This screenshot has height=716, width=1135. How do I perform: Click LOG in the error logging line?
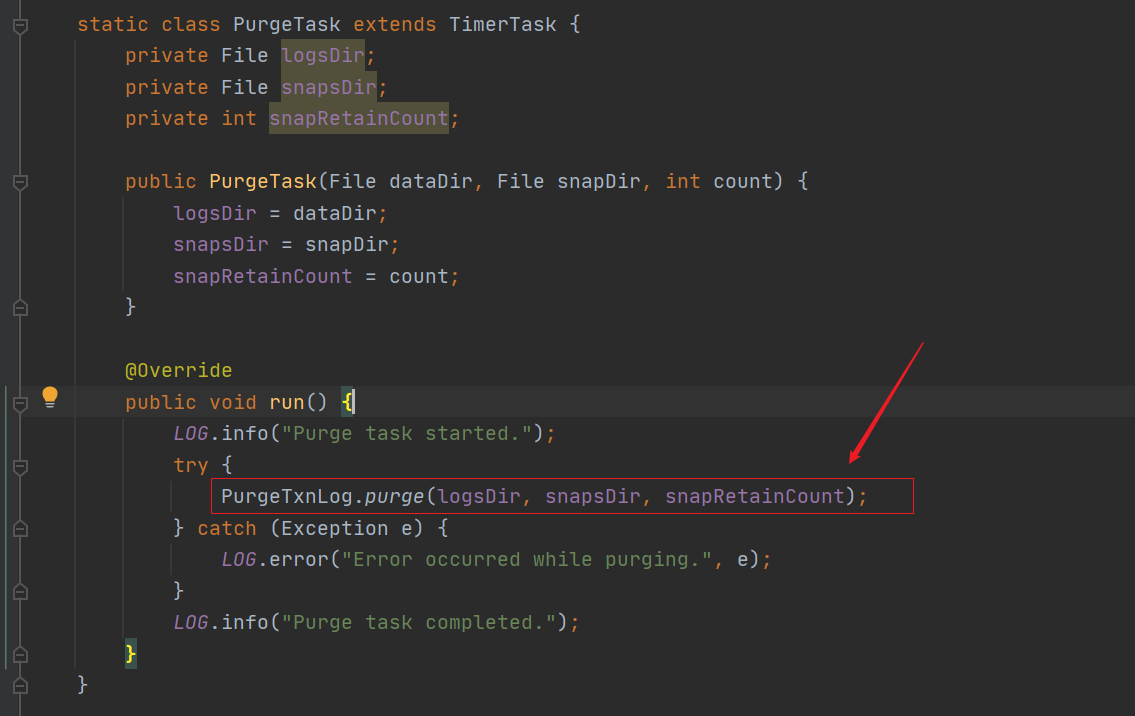(239, 560)
